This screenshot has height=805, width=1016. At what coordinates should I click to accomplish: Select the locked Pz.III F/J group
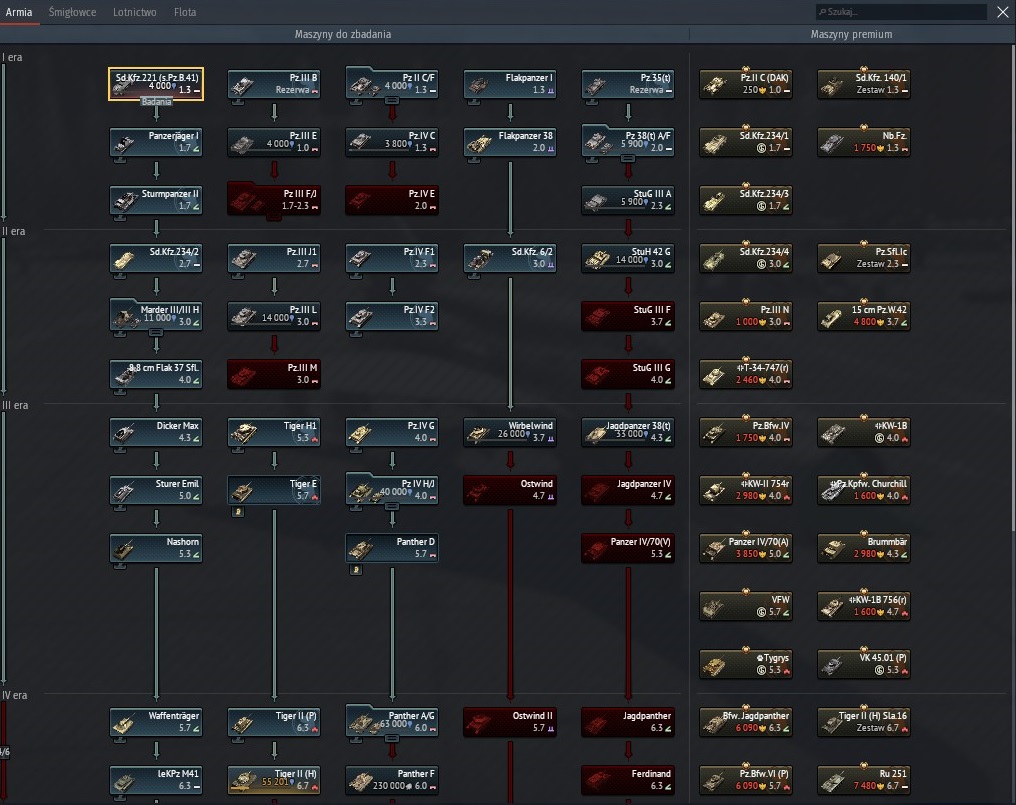274,200
